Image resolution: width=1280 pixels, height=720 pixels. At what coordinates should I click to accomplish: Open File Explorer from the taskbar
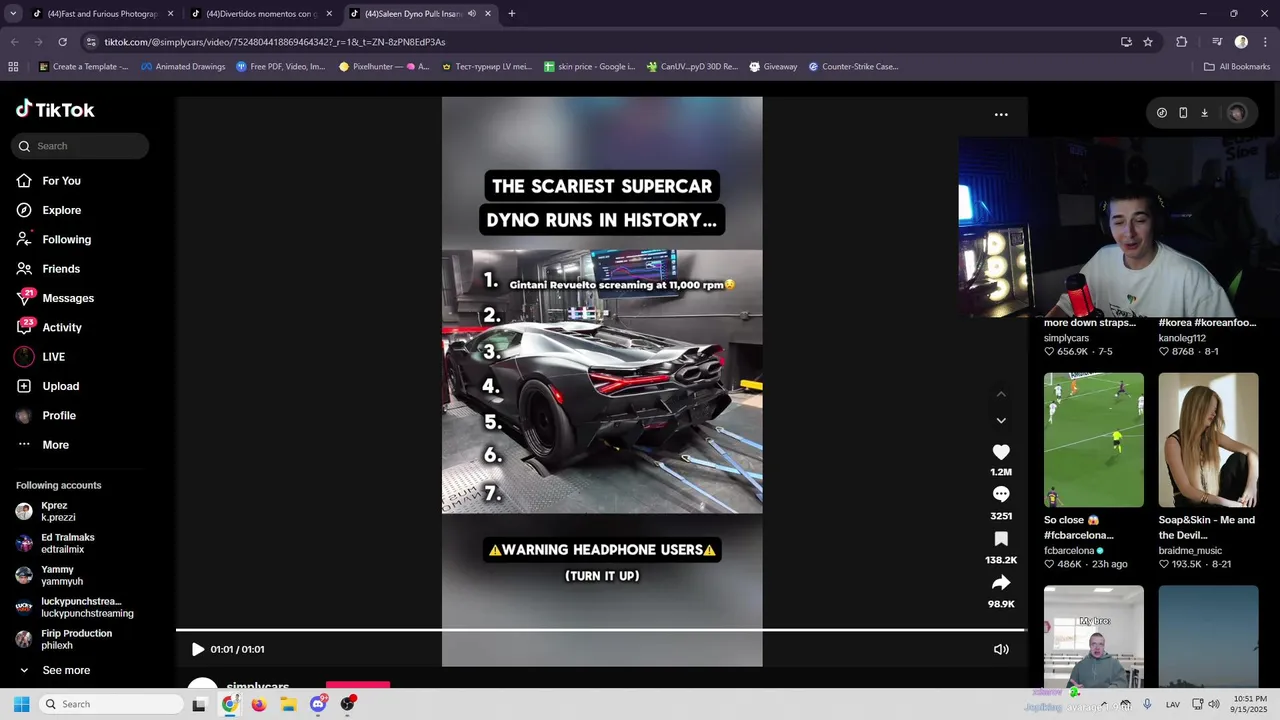[288, 704]
